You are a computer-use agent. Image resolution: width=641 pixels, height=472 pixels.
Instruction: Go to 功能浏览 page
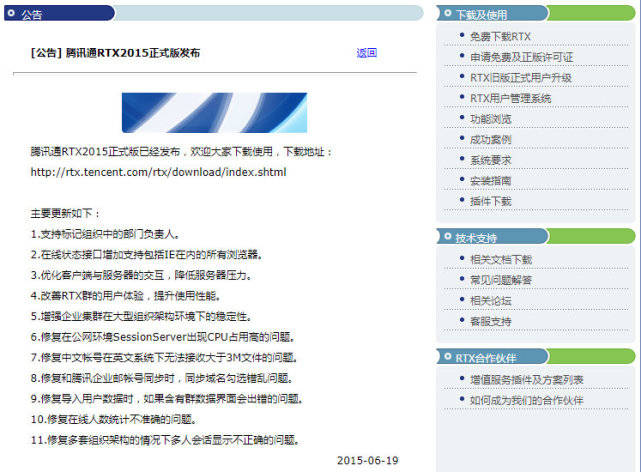pos(491,119)
